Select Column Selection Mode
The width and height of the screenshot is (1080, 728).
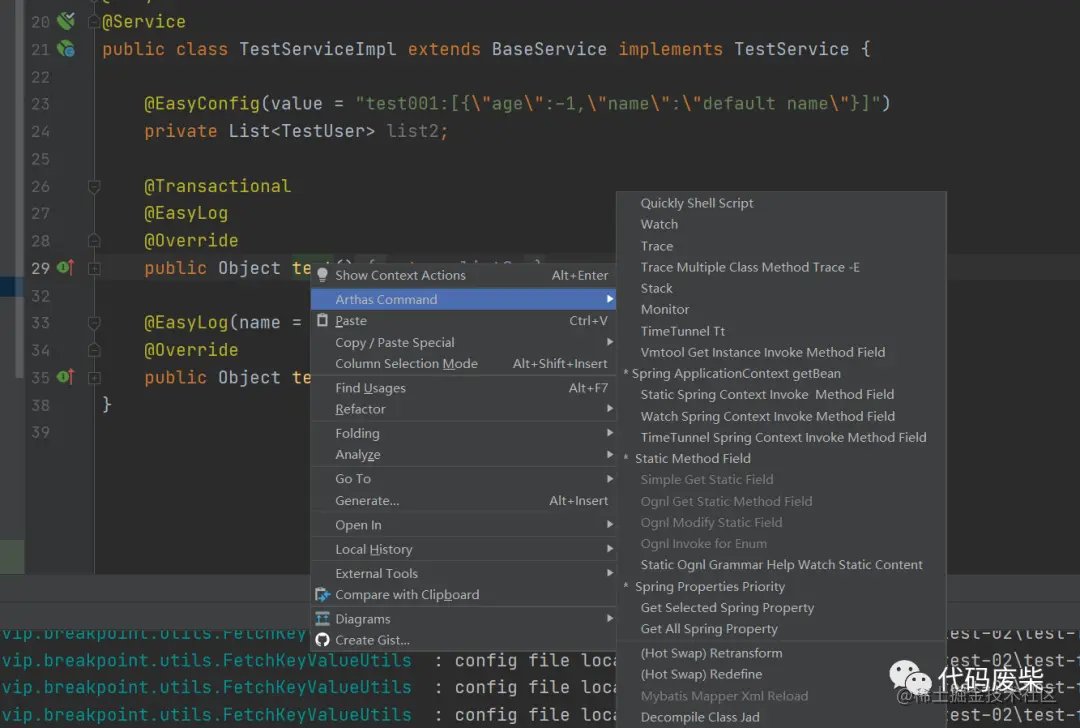point(463,363)
